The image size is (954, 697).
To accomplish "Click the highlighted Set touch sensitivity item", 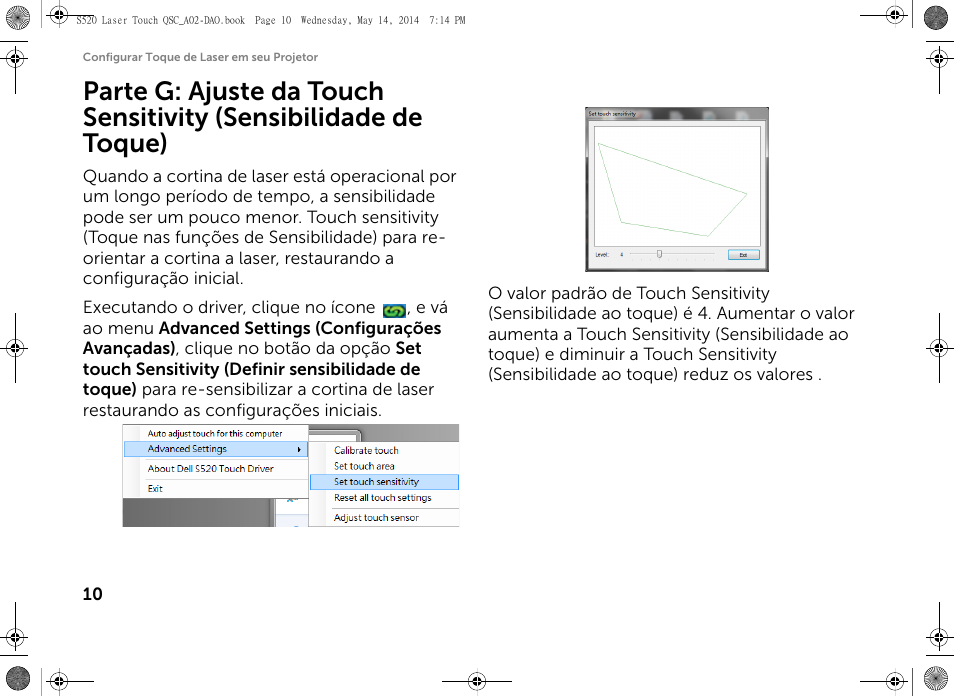I will tap(377, 482).
